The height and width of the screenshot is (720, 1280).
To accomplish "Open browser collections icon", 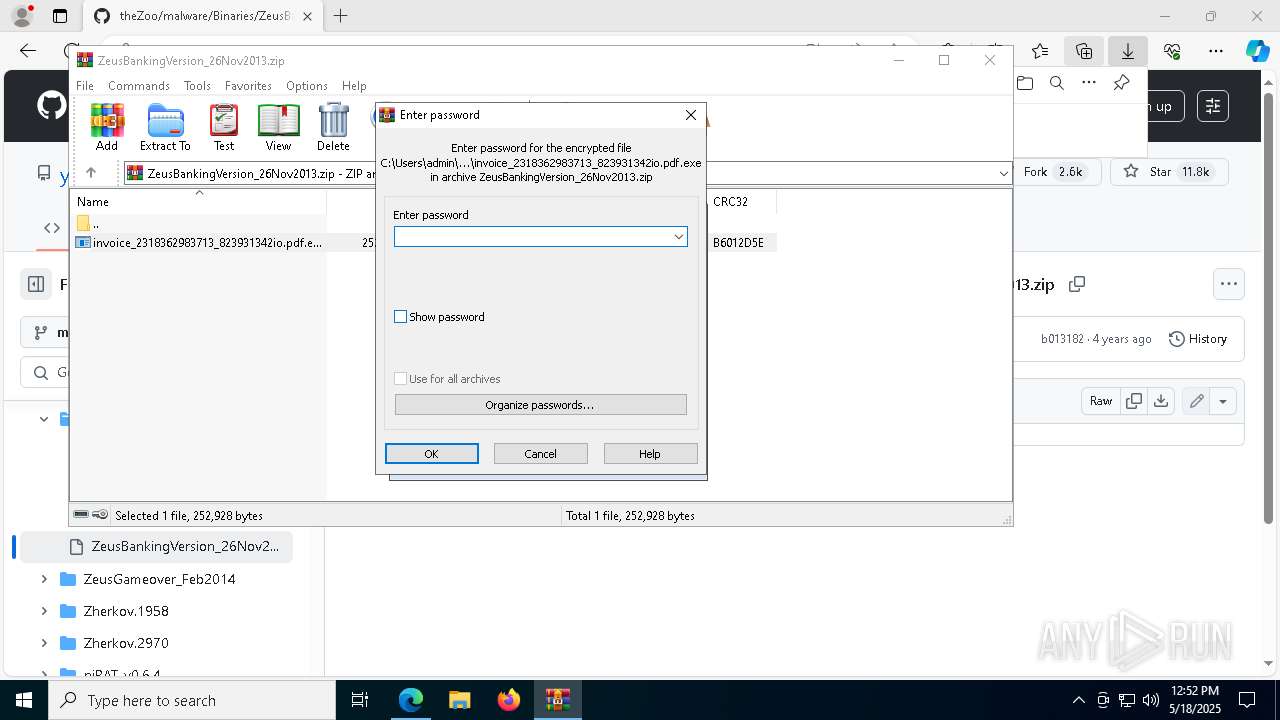I will point(1084,51).
